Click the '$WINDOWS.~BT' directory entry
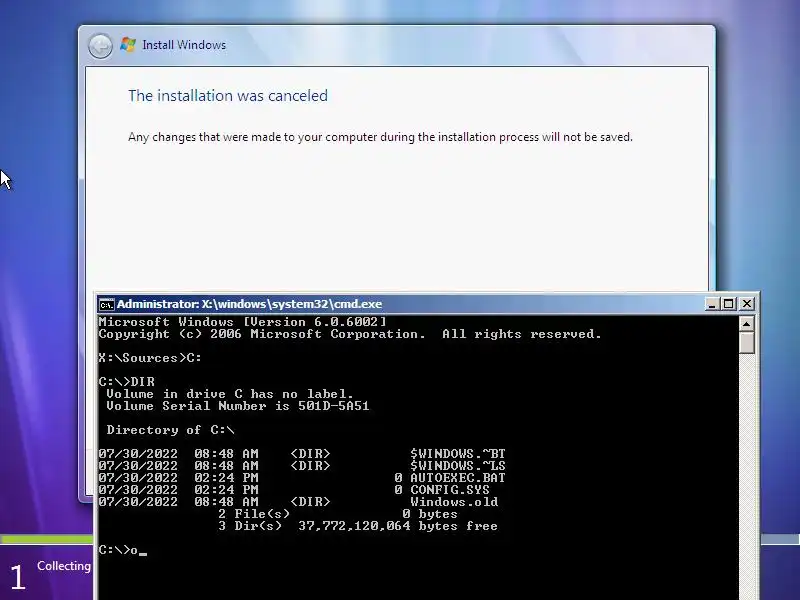 [x=458, y=454]
